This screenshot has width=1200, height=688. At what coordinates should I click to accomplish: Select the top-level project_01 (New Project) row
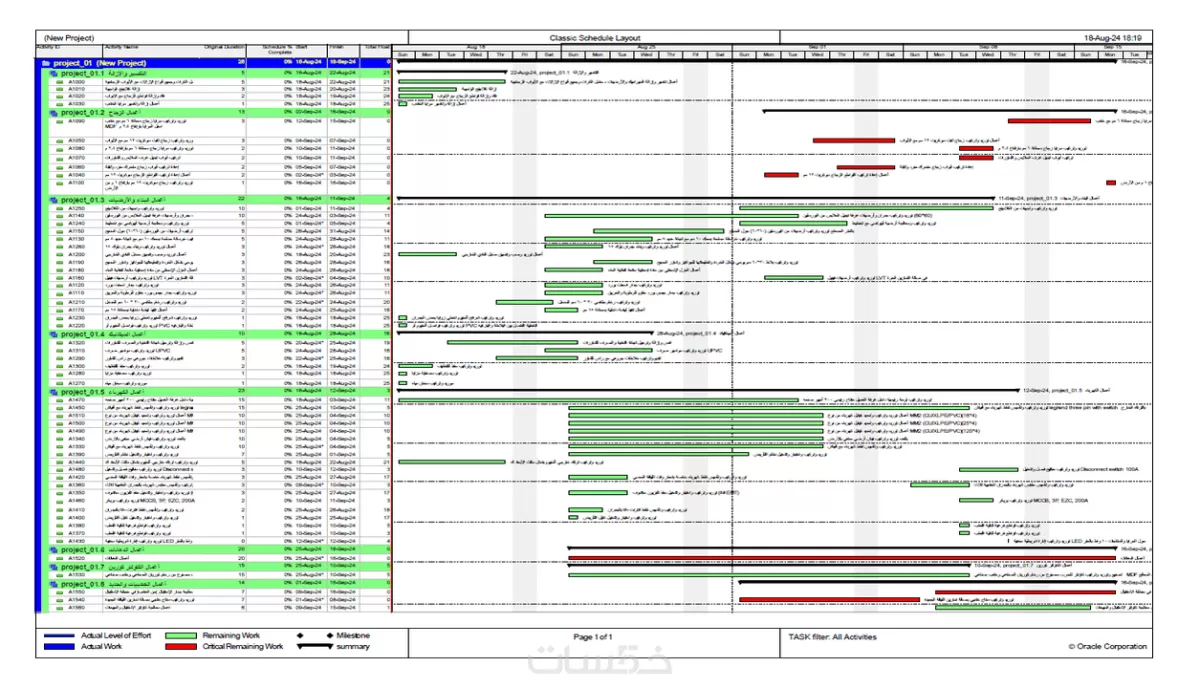click(215, 63)
